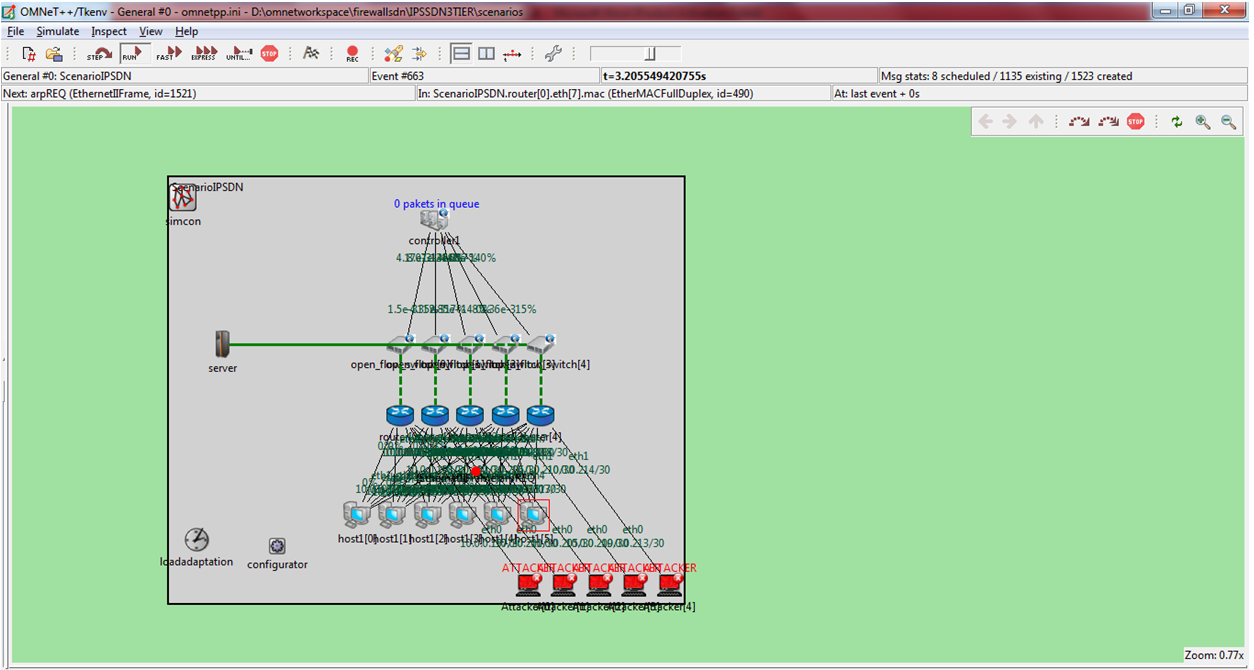This screenshot has width=1254, height=670.
Task: Click the checkered flag finish icon
Action: (x=311, y=54)
